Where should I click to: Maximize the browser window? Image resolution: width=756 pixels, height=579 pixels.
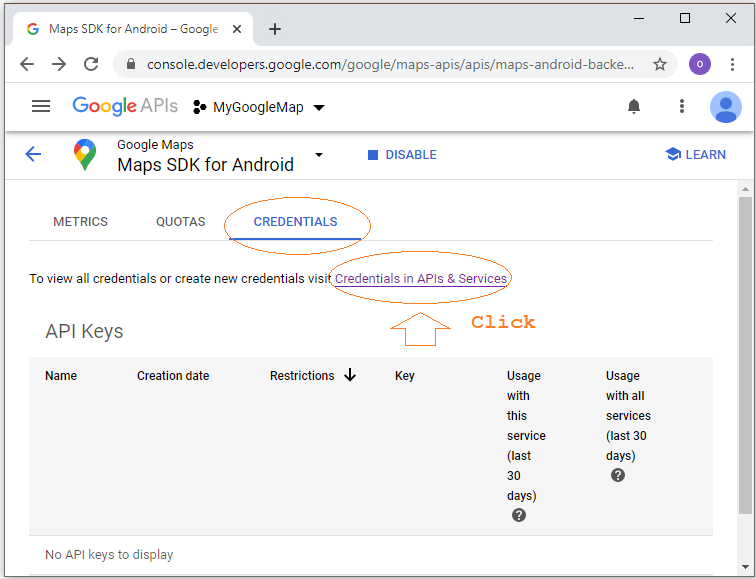click(x=685, y=18)
